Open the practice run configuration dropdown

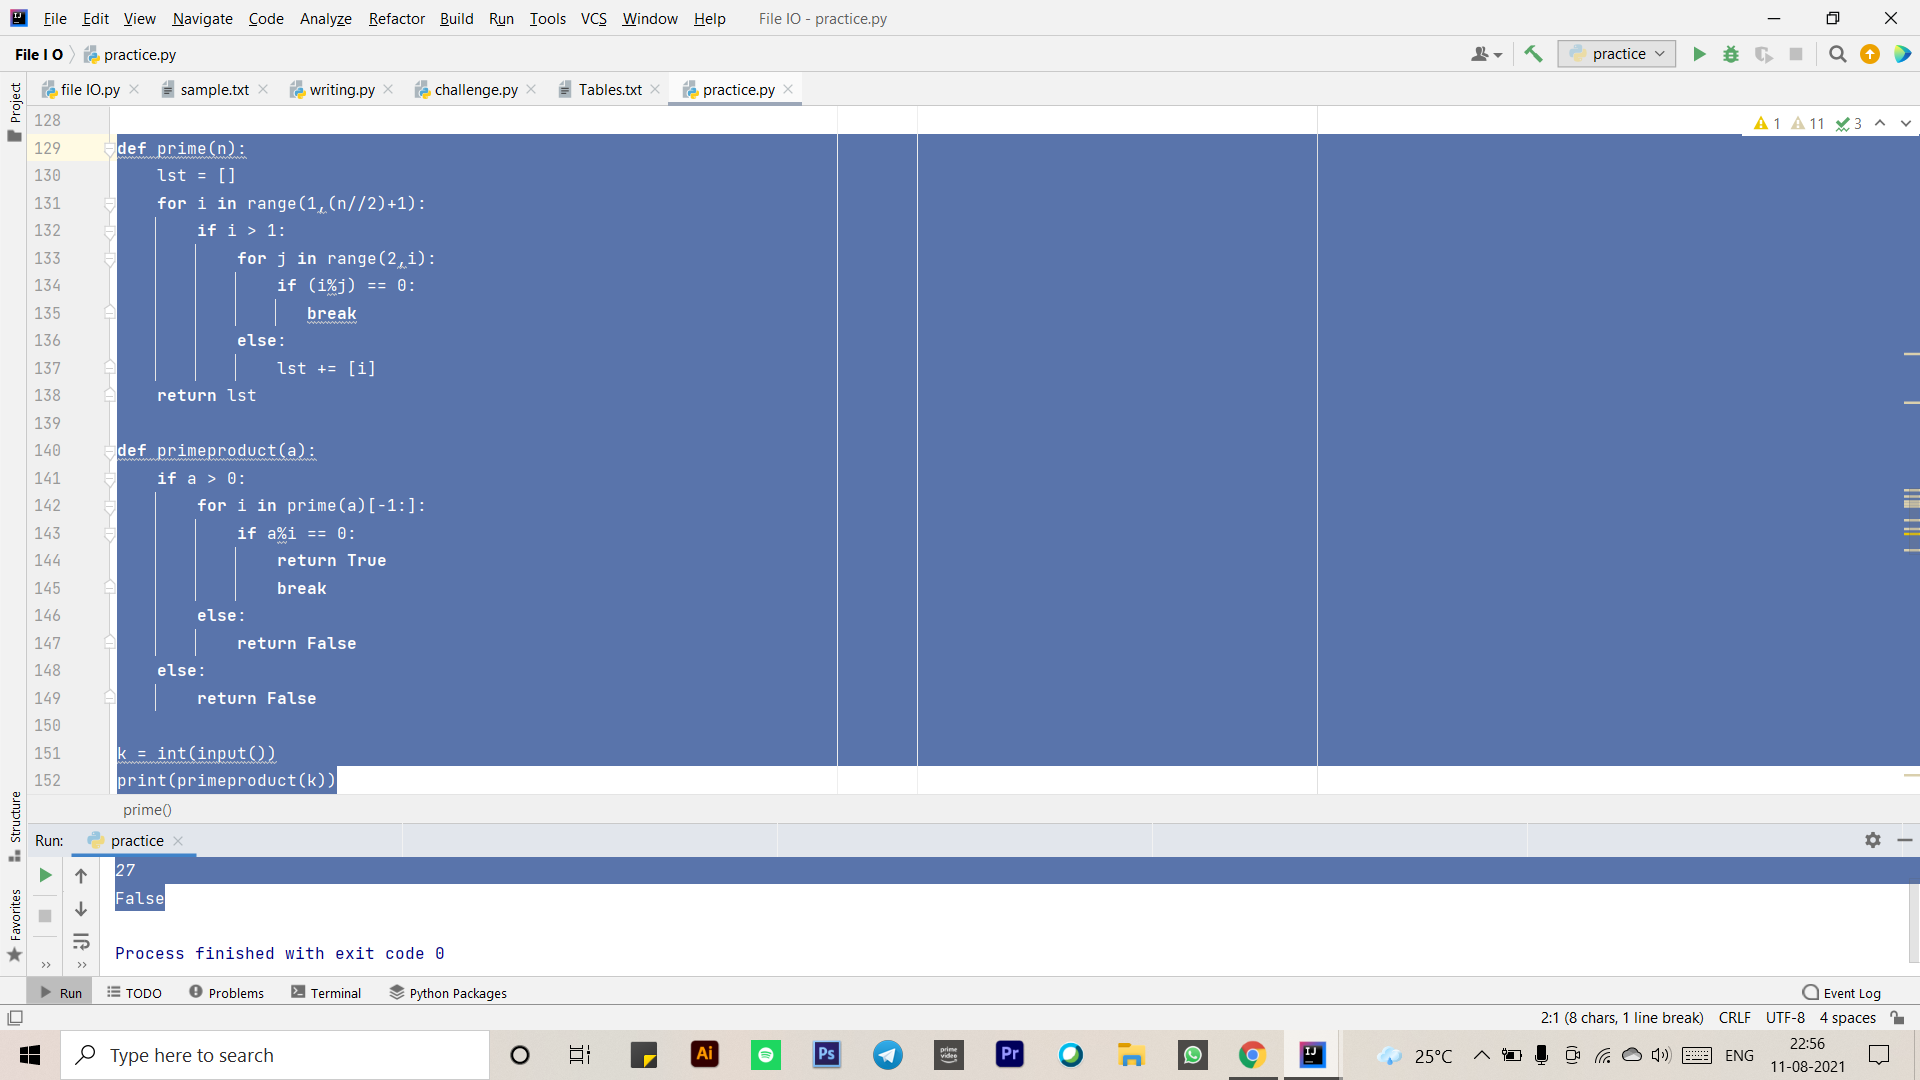[x=1616, y=54]
